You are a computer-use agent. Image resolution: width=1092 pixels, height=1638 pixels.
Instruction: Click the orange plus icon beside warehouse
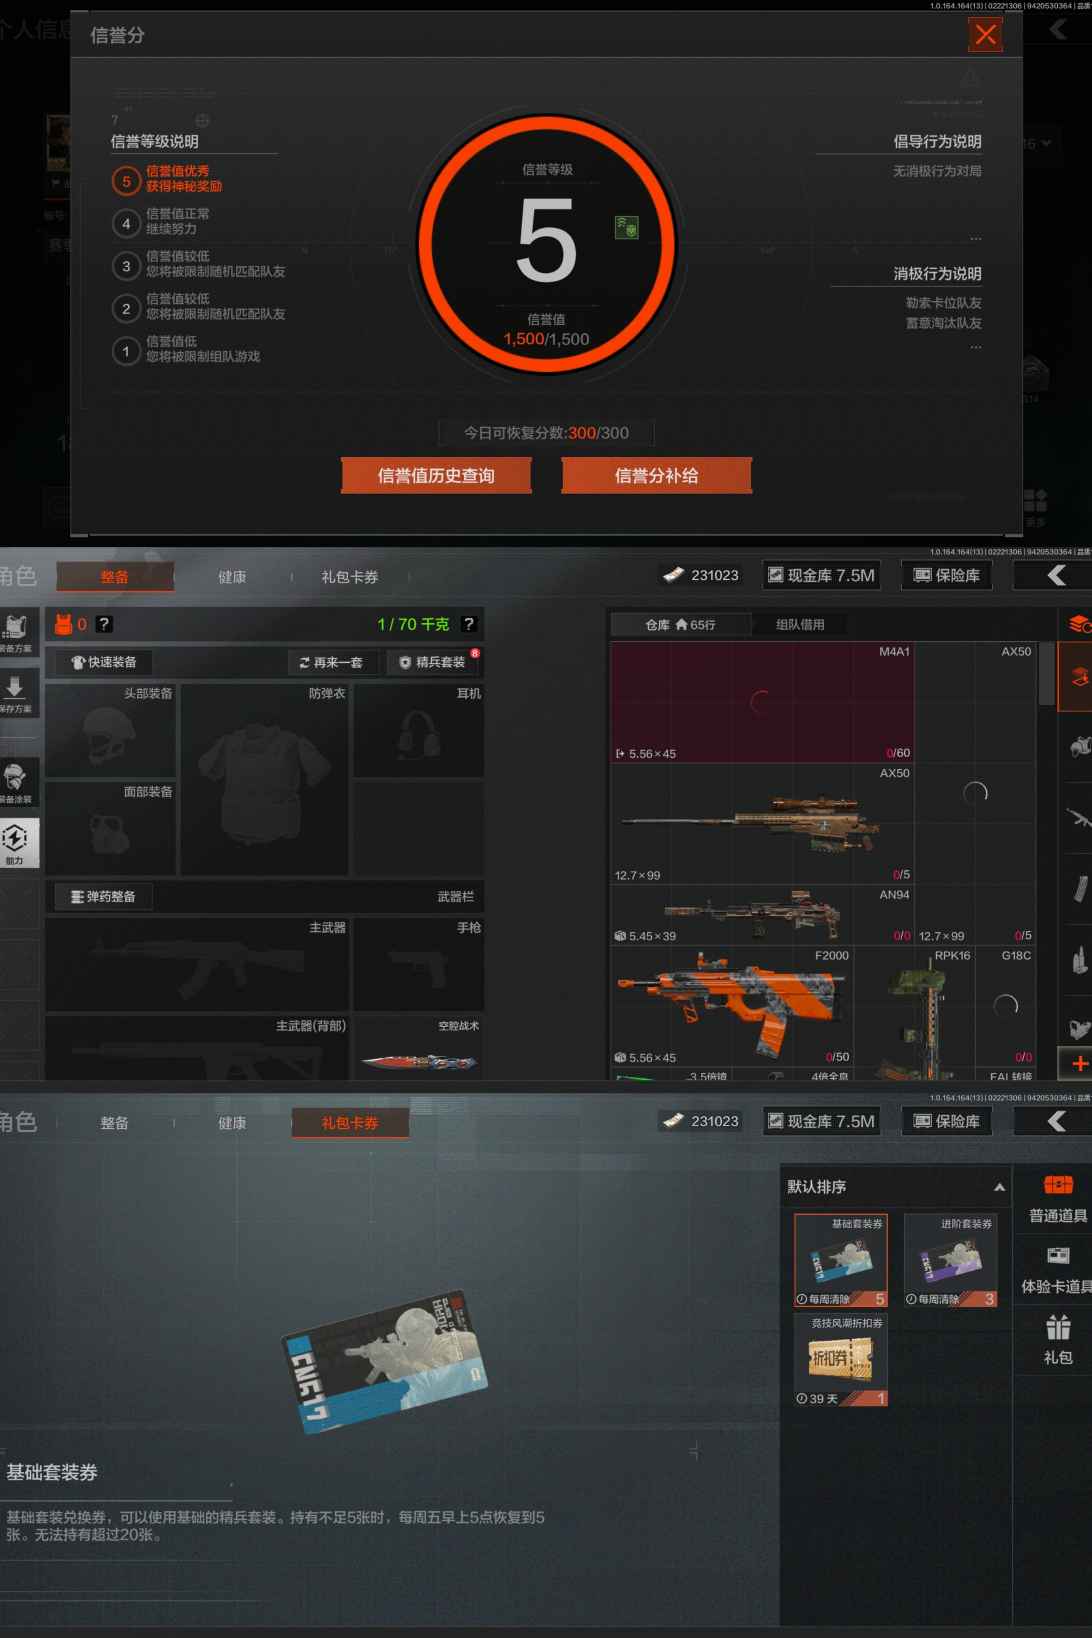click(1079, 1063)
